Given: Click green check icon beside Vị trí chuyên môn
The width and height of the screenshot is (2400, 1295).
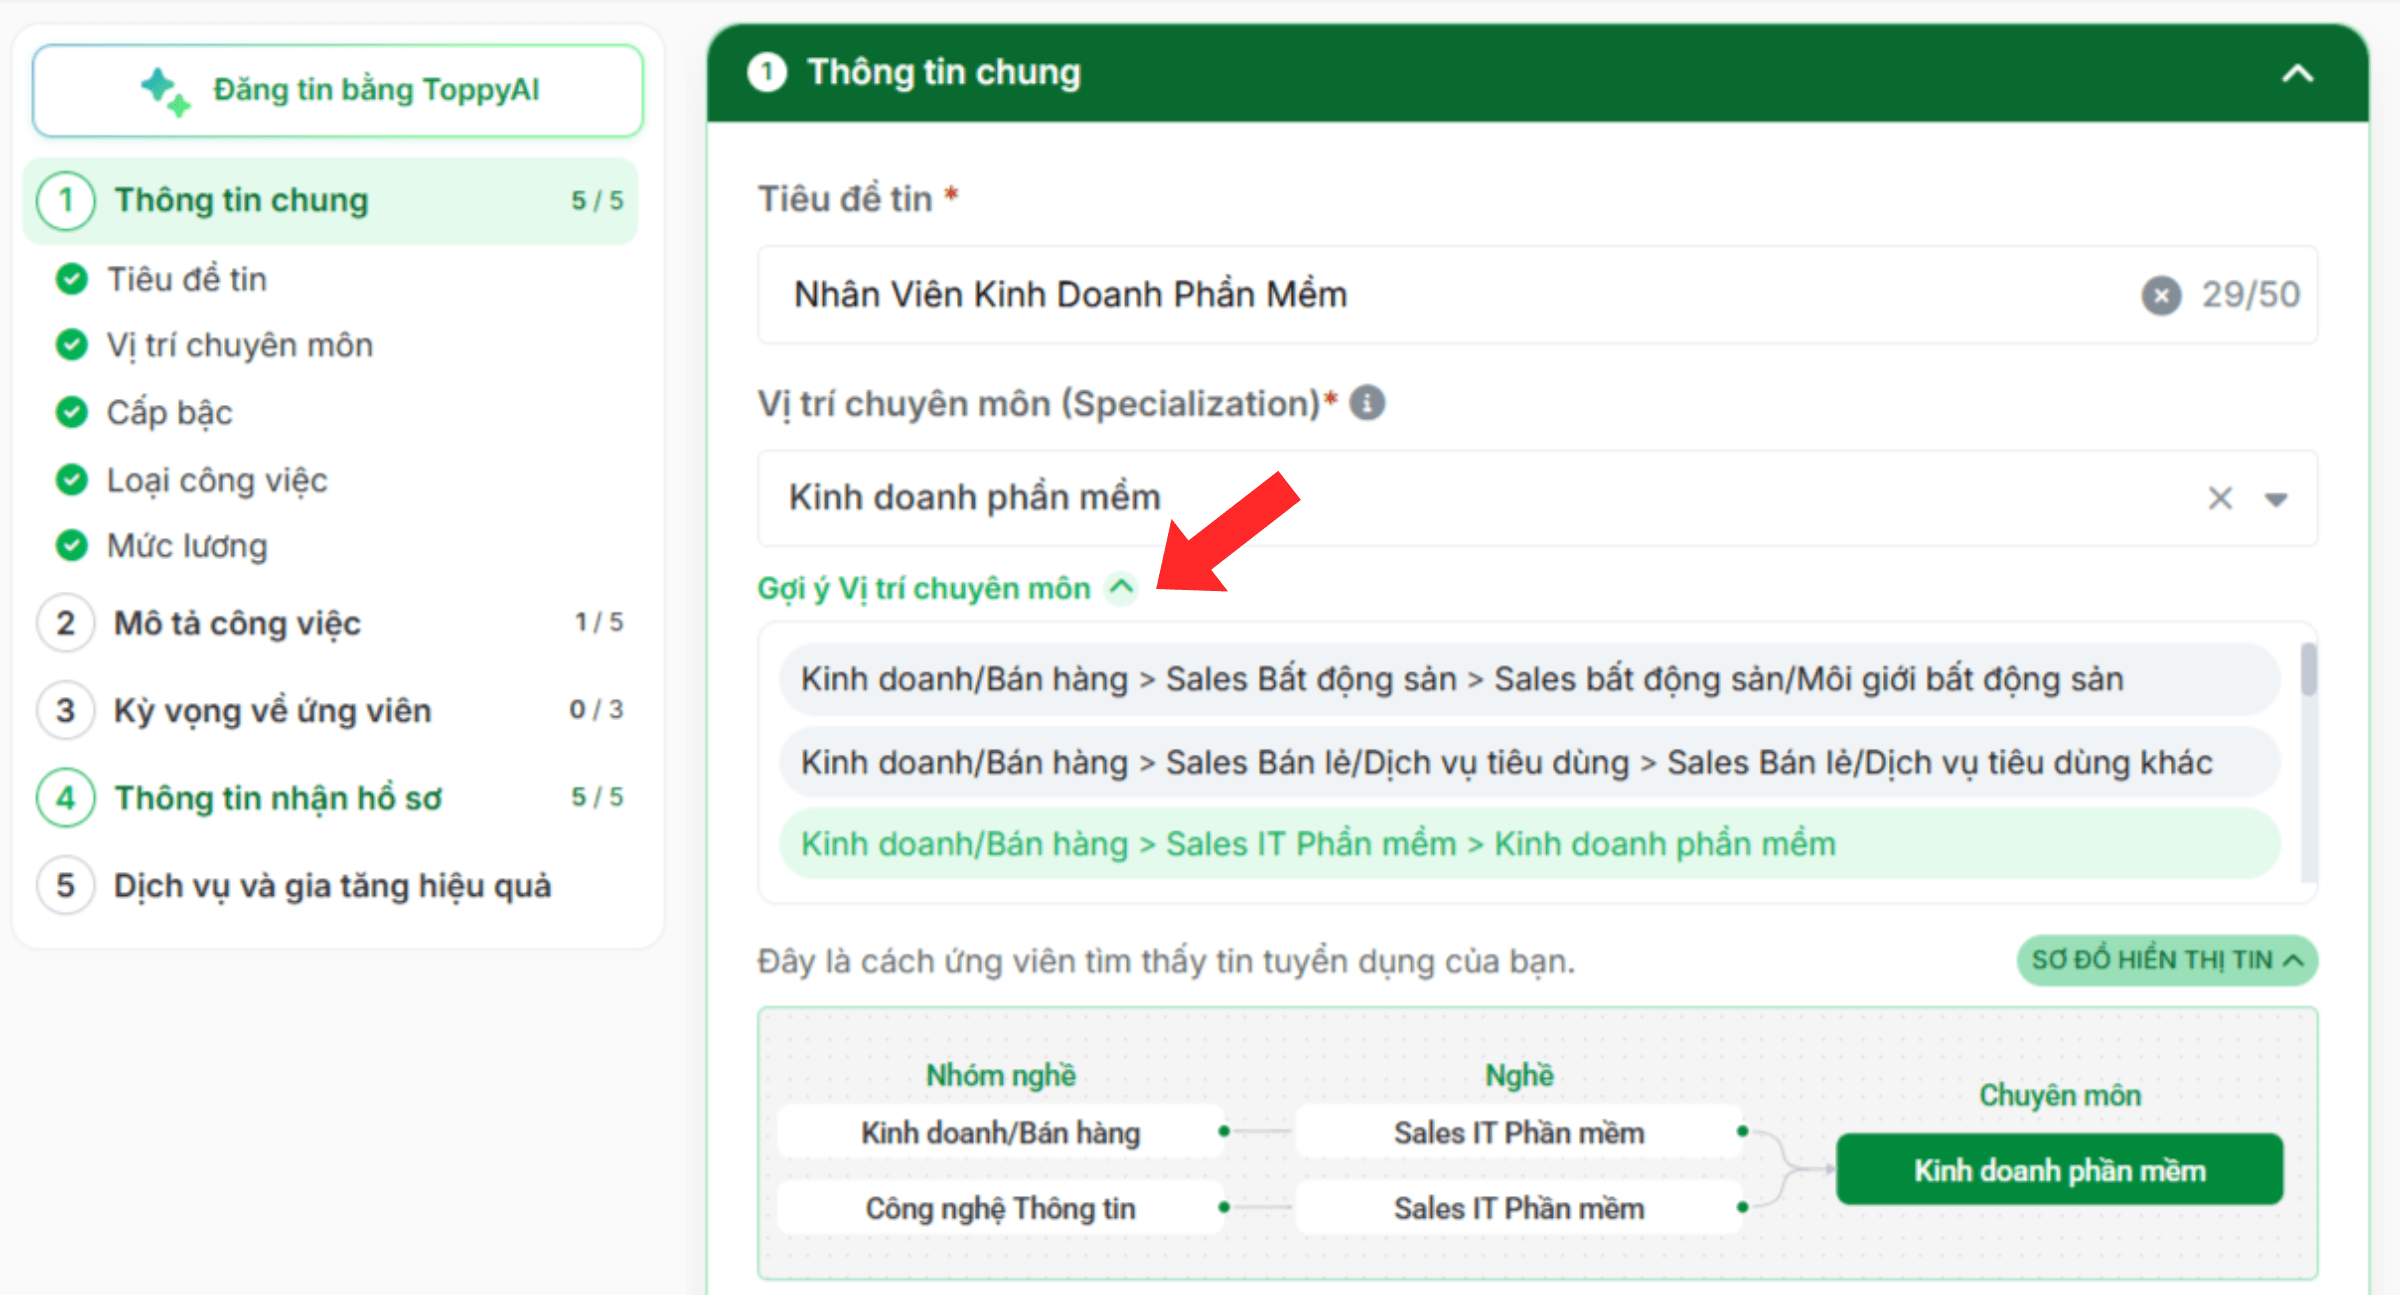Looking at the screenshot, I should [x=71, y=345].
